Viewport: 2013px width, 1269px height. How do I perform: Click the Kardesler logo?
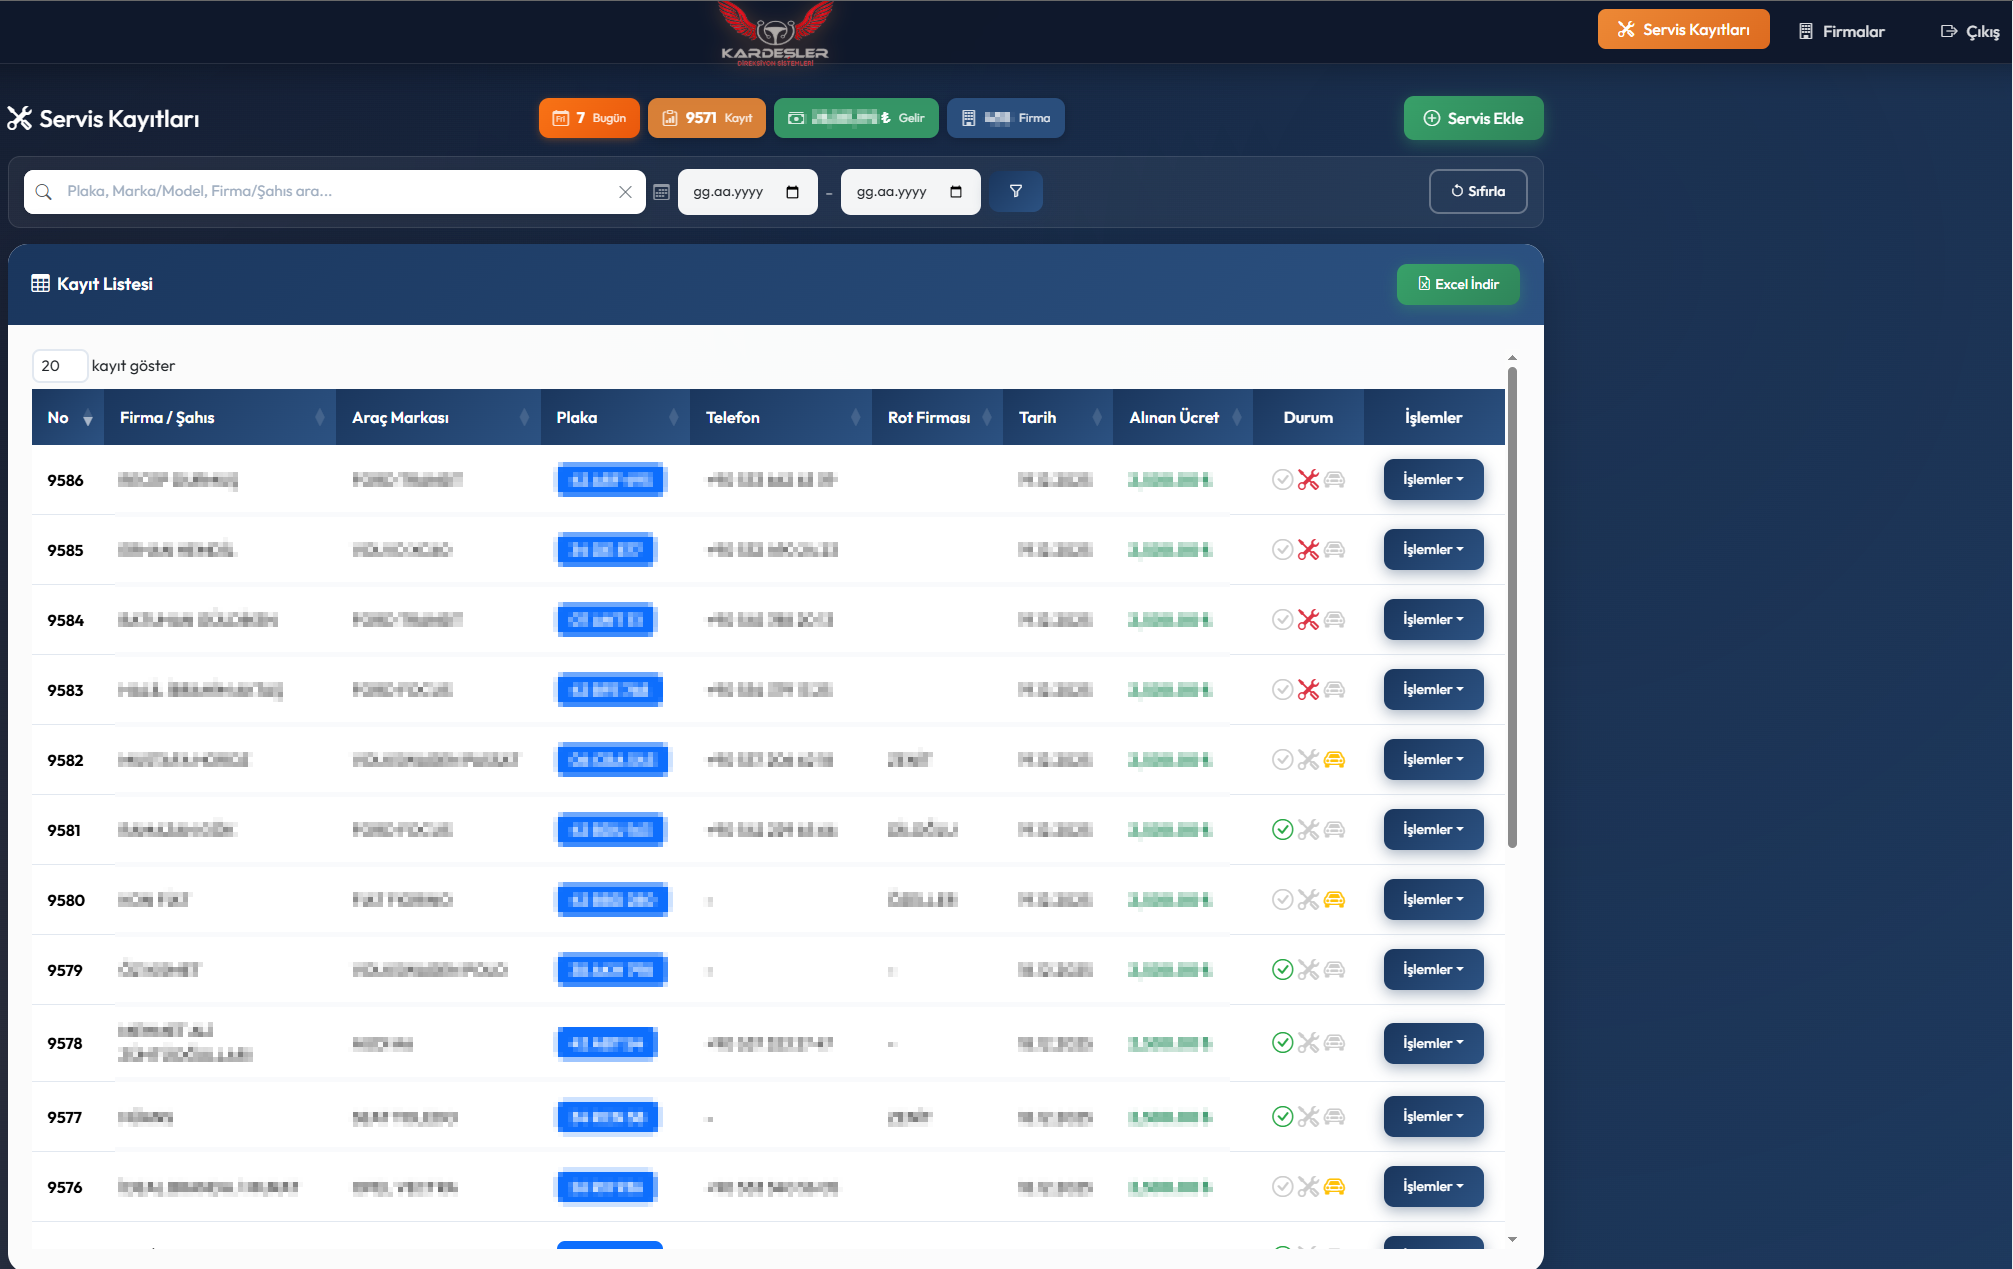(775, 34)
